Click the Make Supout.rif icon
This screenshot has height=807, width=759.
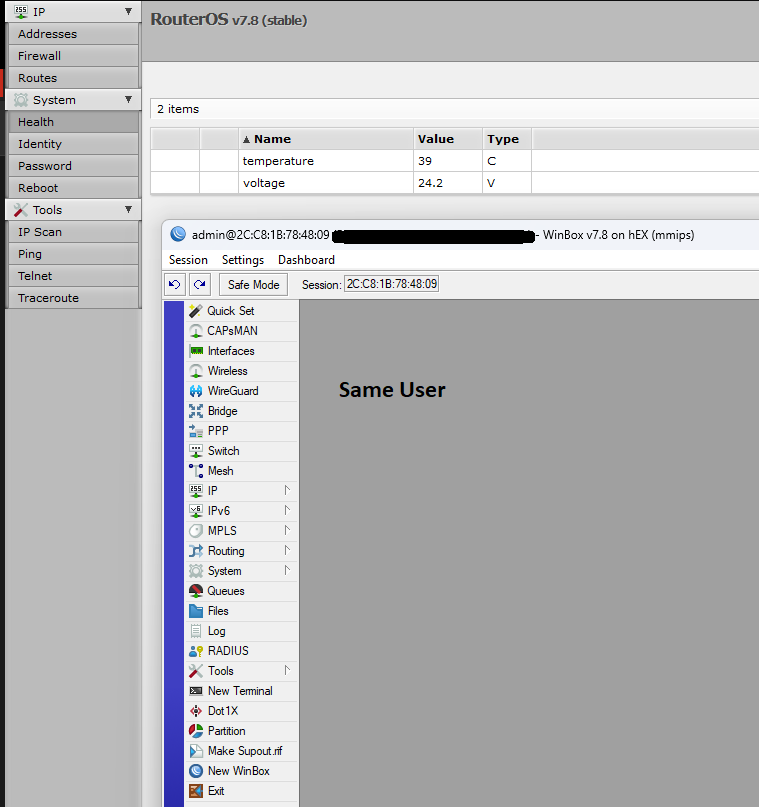point(196,751)
